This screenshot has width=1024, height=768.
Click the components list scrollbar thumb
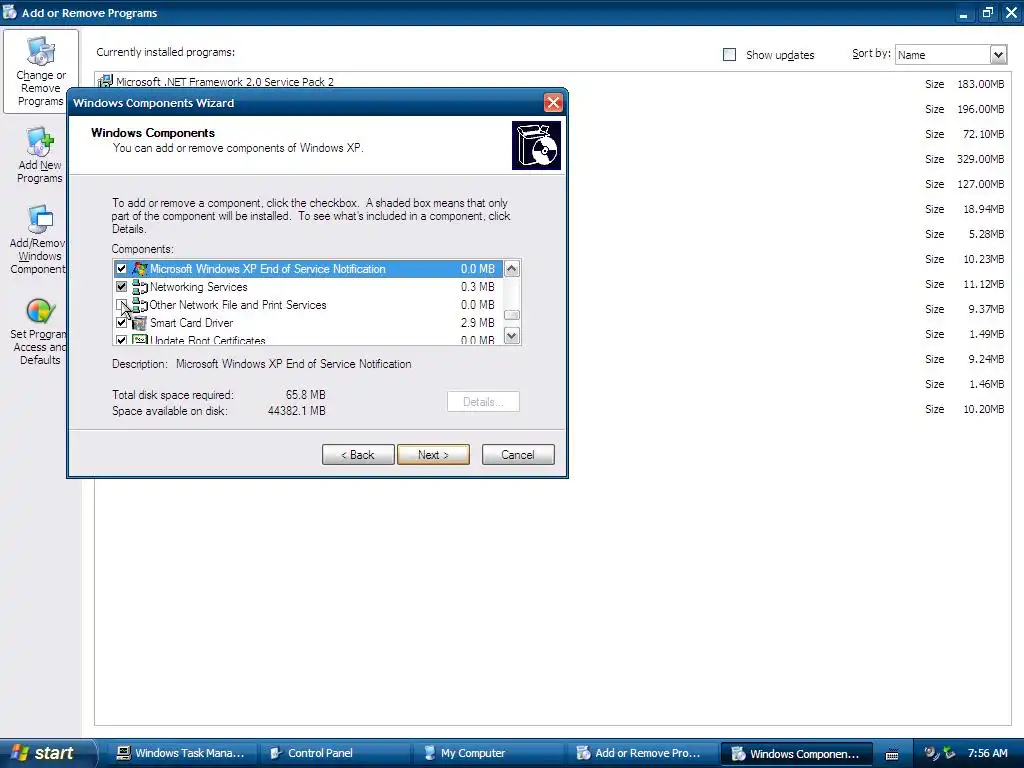tap(512, 315)
